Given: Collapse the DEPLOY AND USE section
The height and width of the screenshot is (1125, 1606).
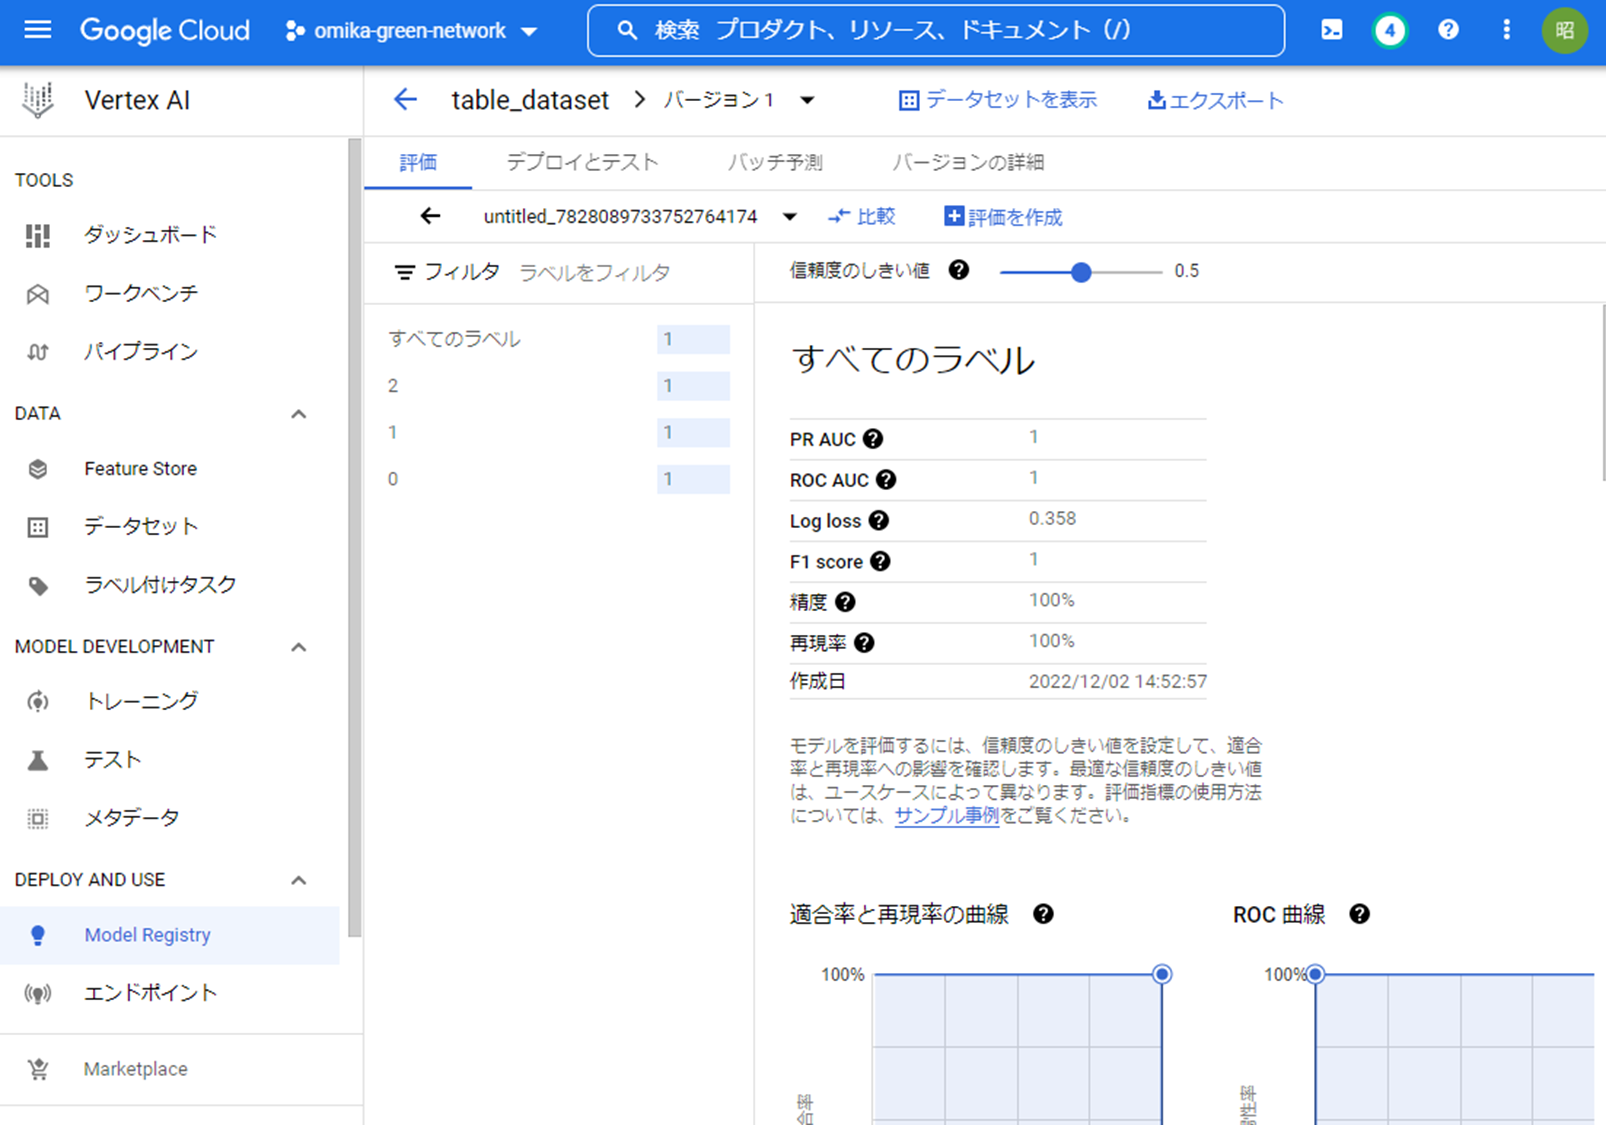Looking at the screenshot, I should [298, 880].
